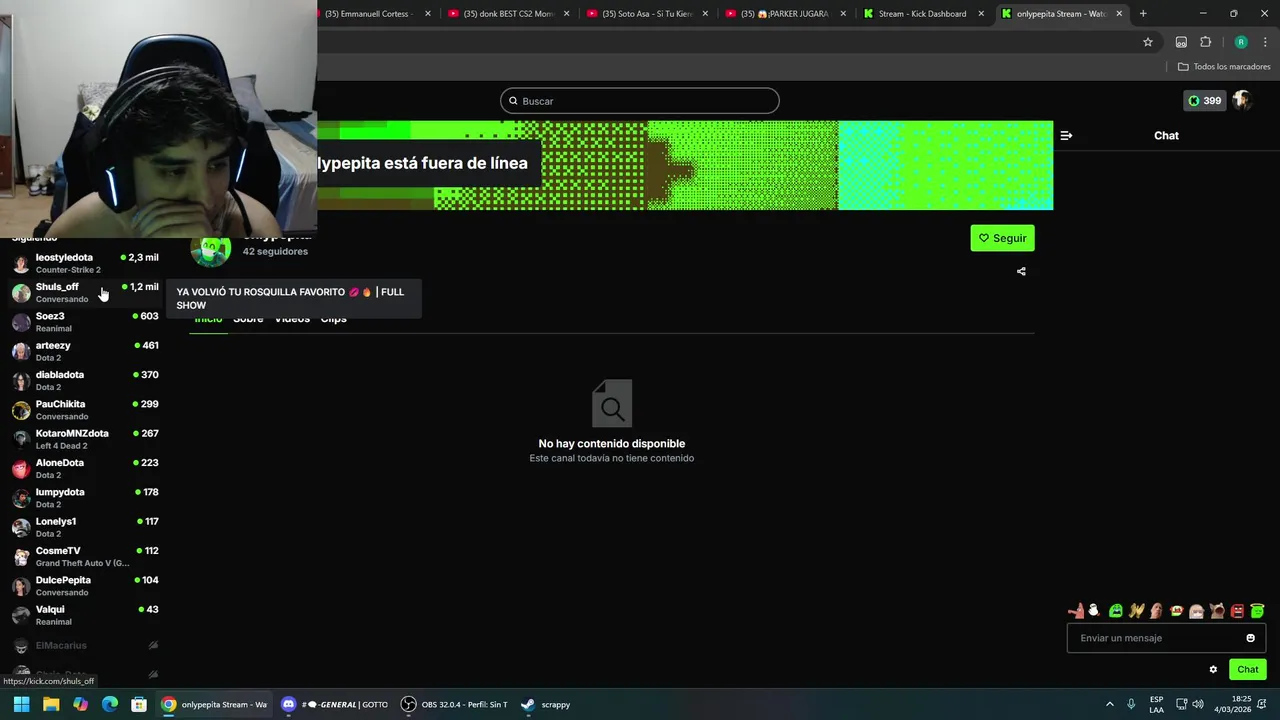Open Shuls_off channel in sidebar
This screenshot has height=720, width=1280.
point(85,292)
